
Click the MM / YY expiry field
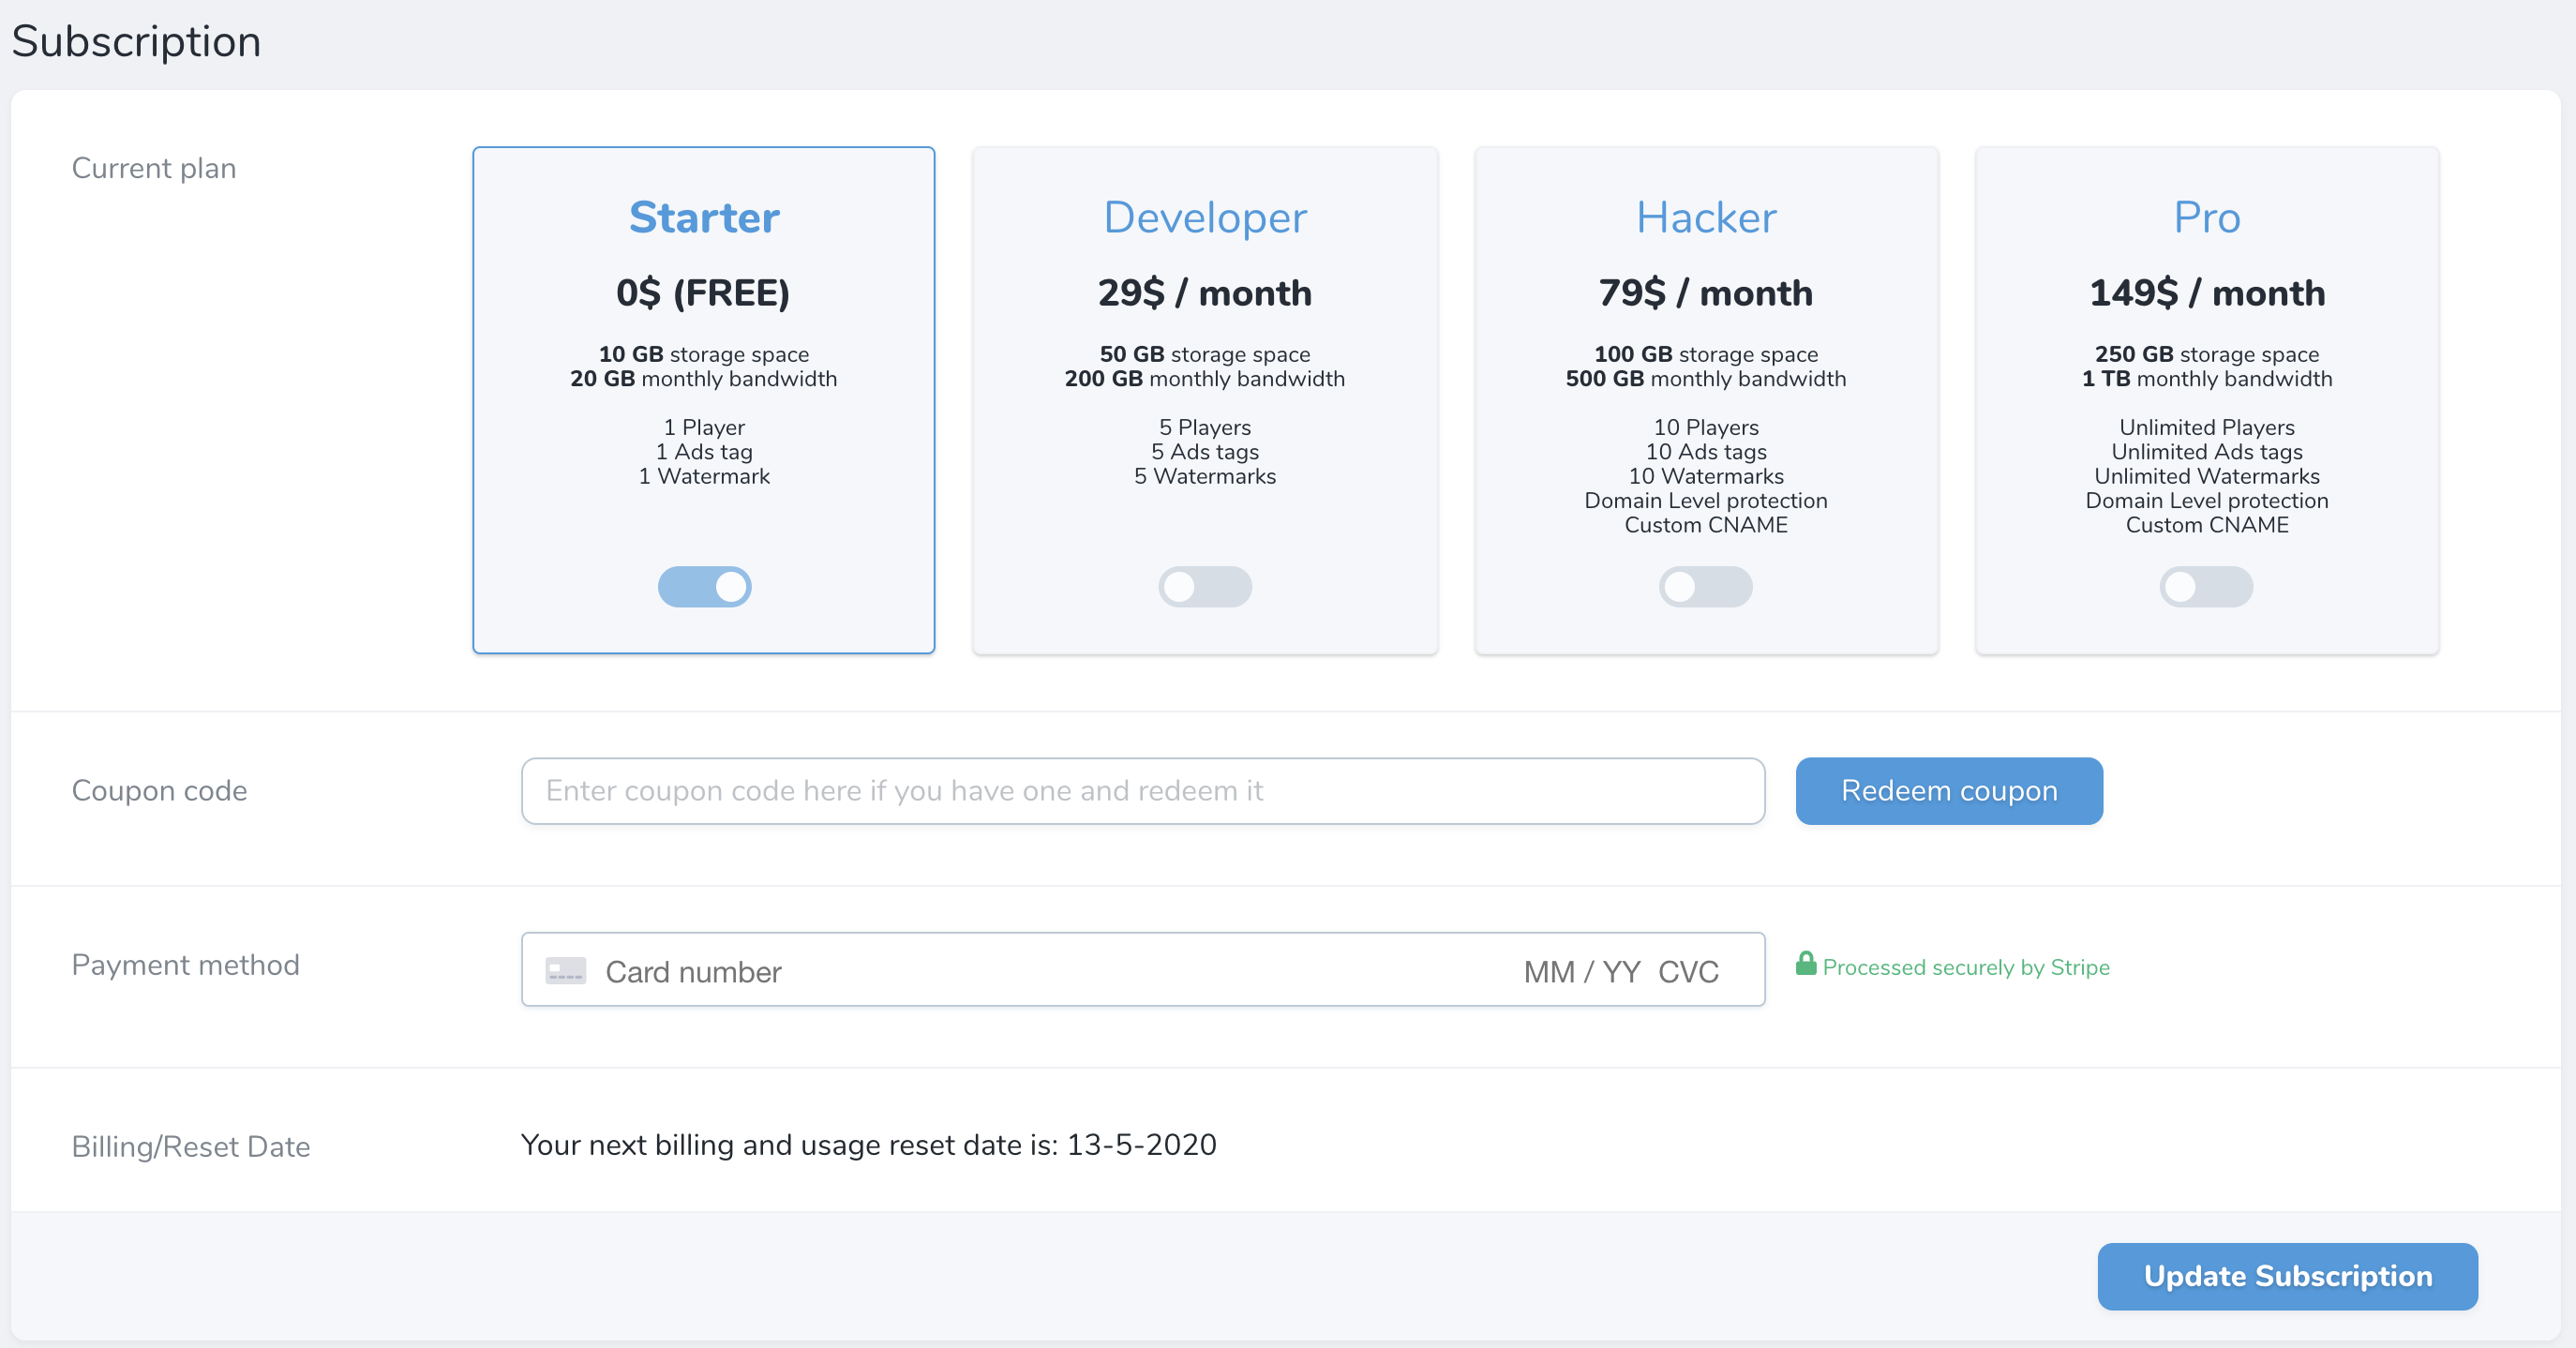[x=1582, y=971]
